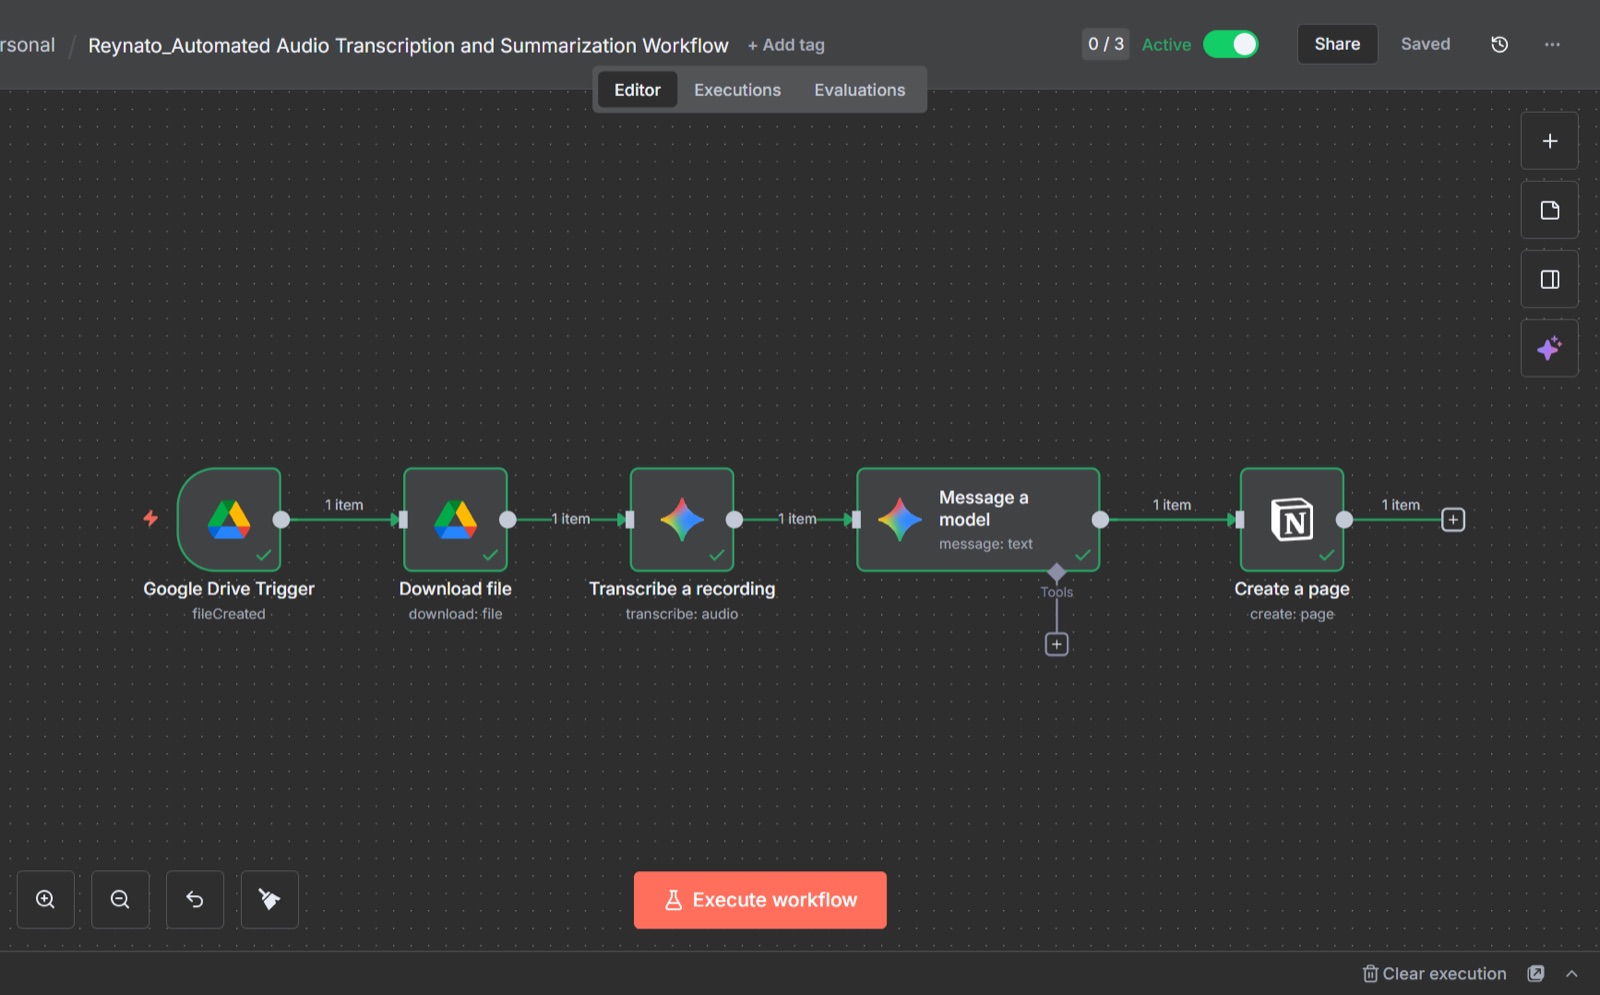Open the Message a model node
This screenshot has width=1600, height=995.
coord(978,520)
